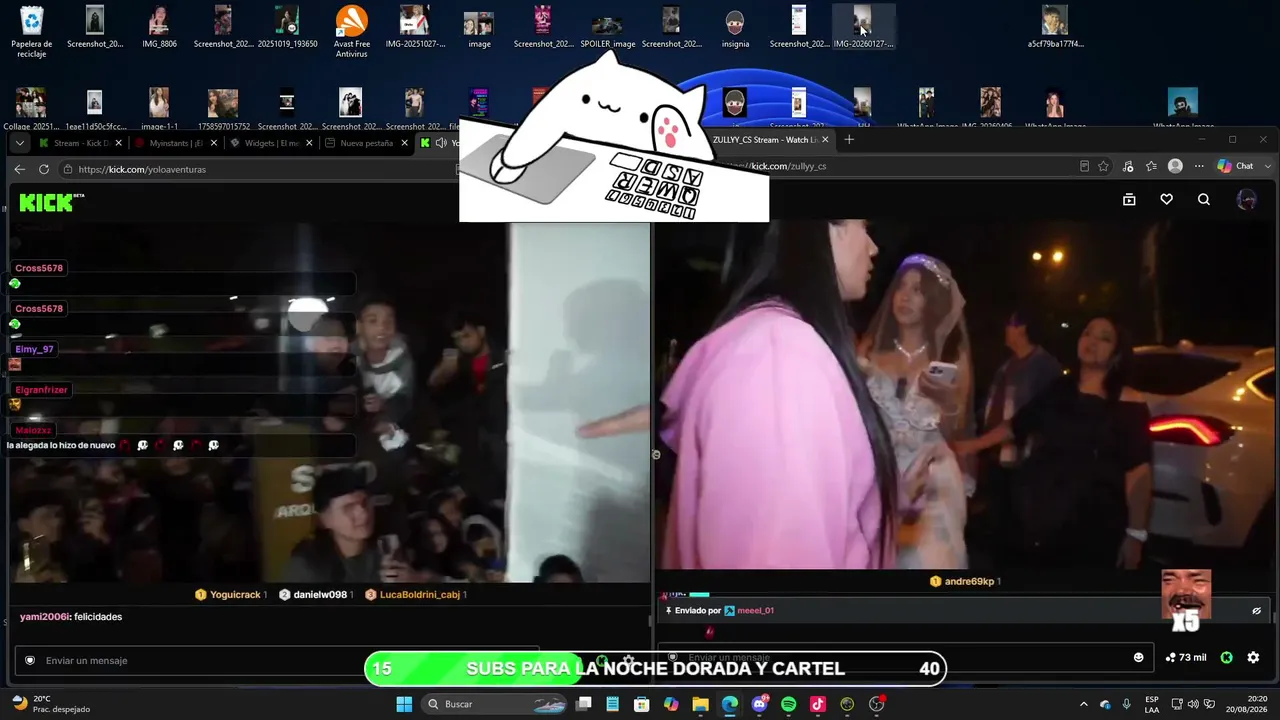The height and width of the screenshot is (720, 1280).
Task: Open a new tab in right browser
Action: (849, 140)
